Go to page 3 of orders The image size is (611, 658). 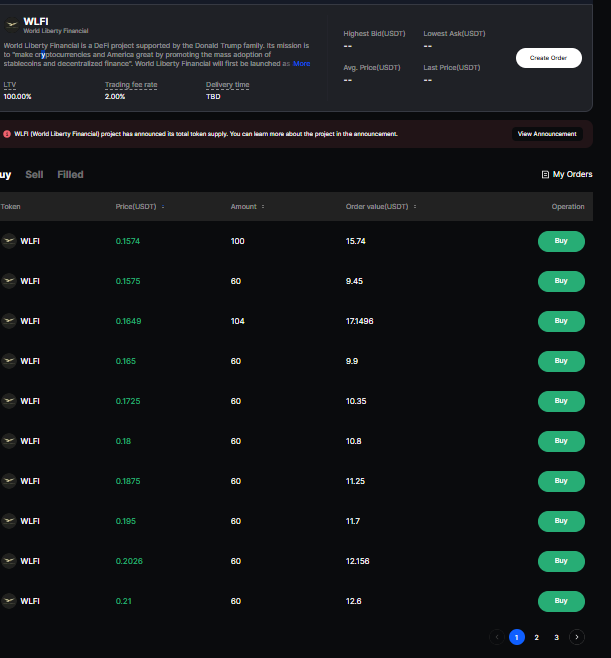point(556,637)
